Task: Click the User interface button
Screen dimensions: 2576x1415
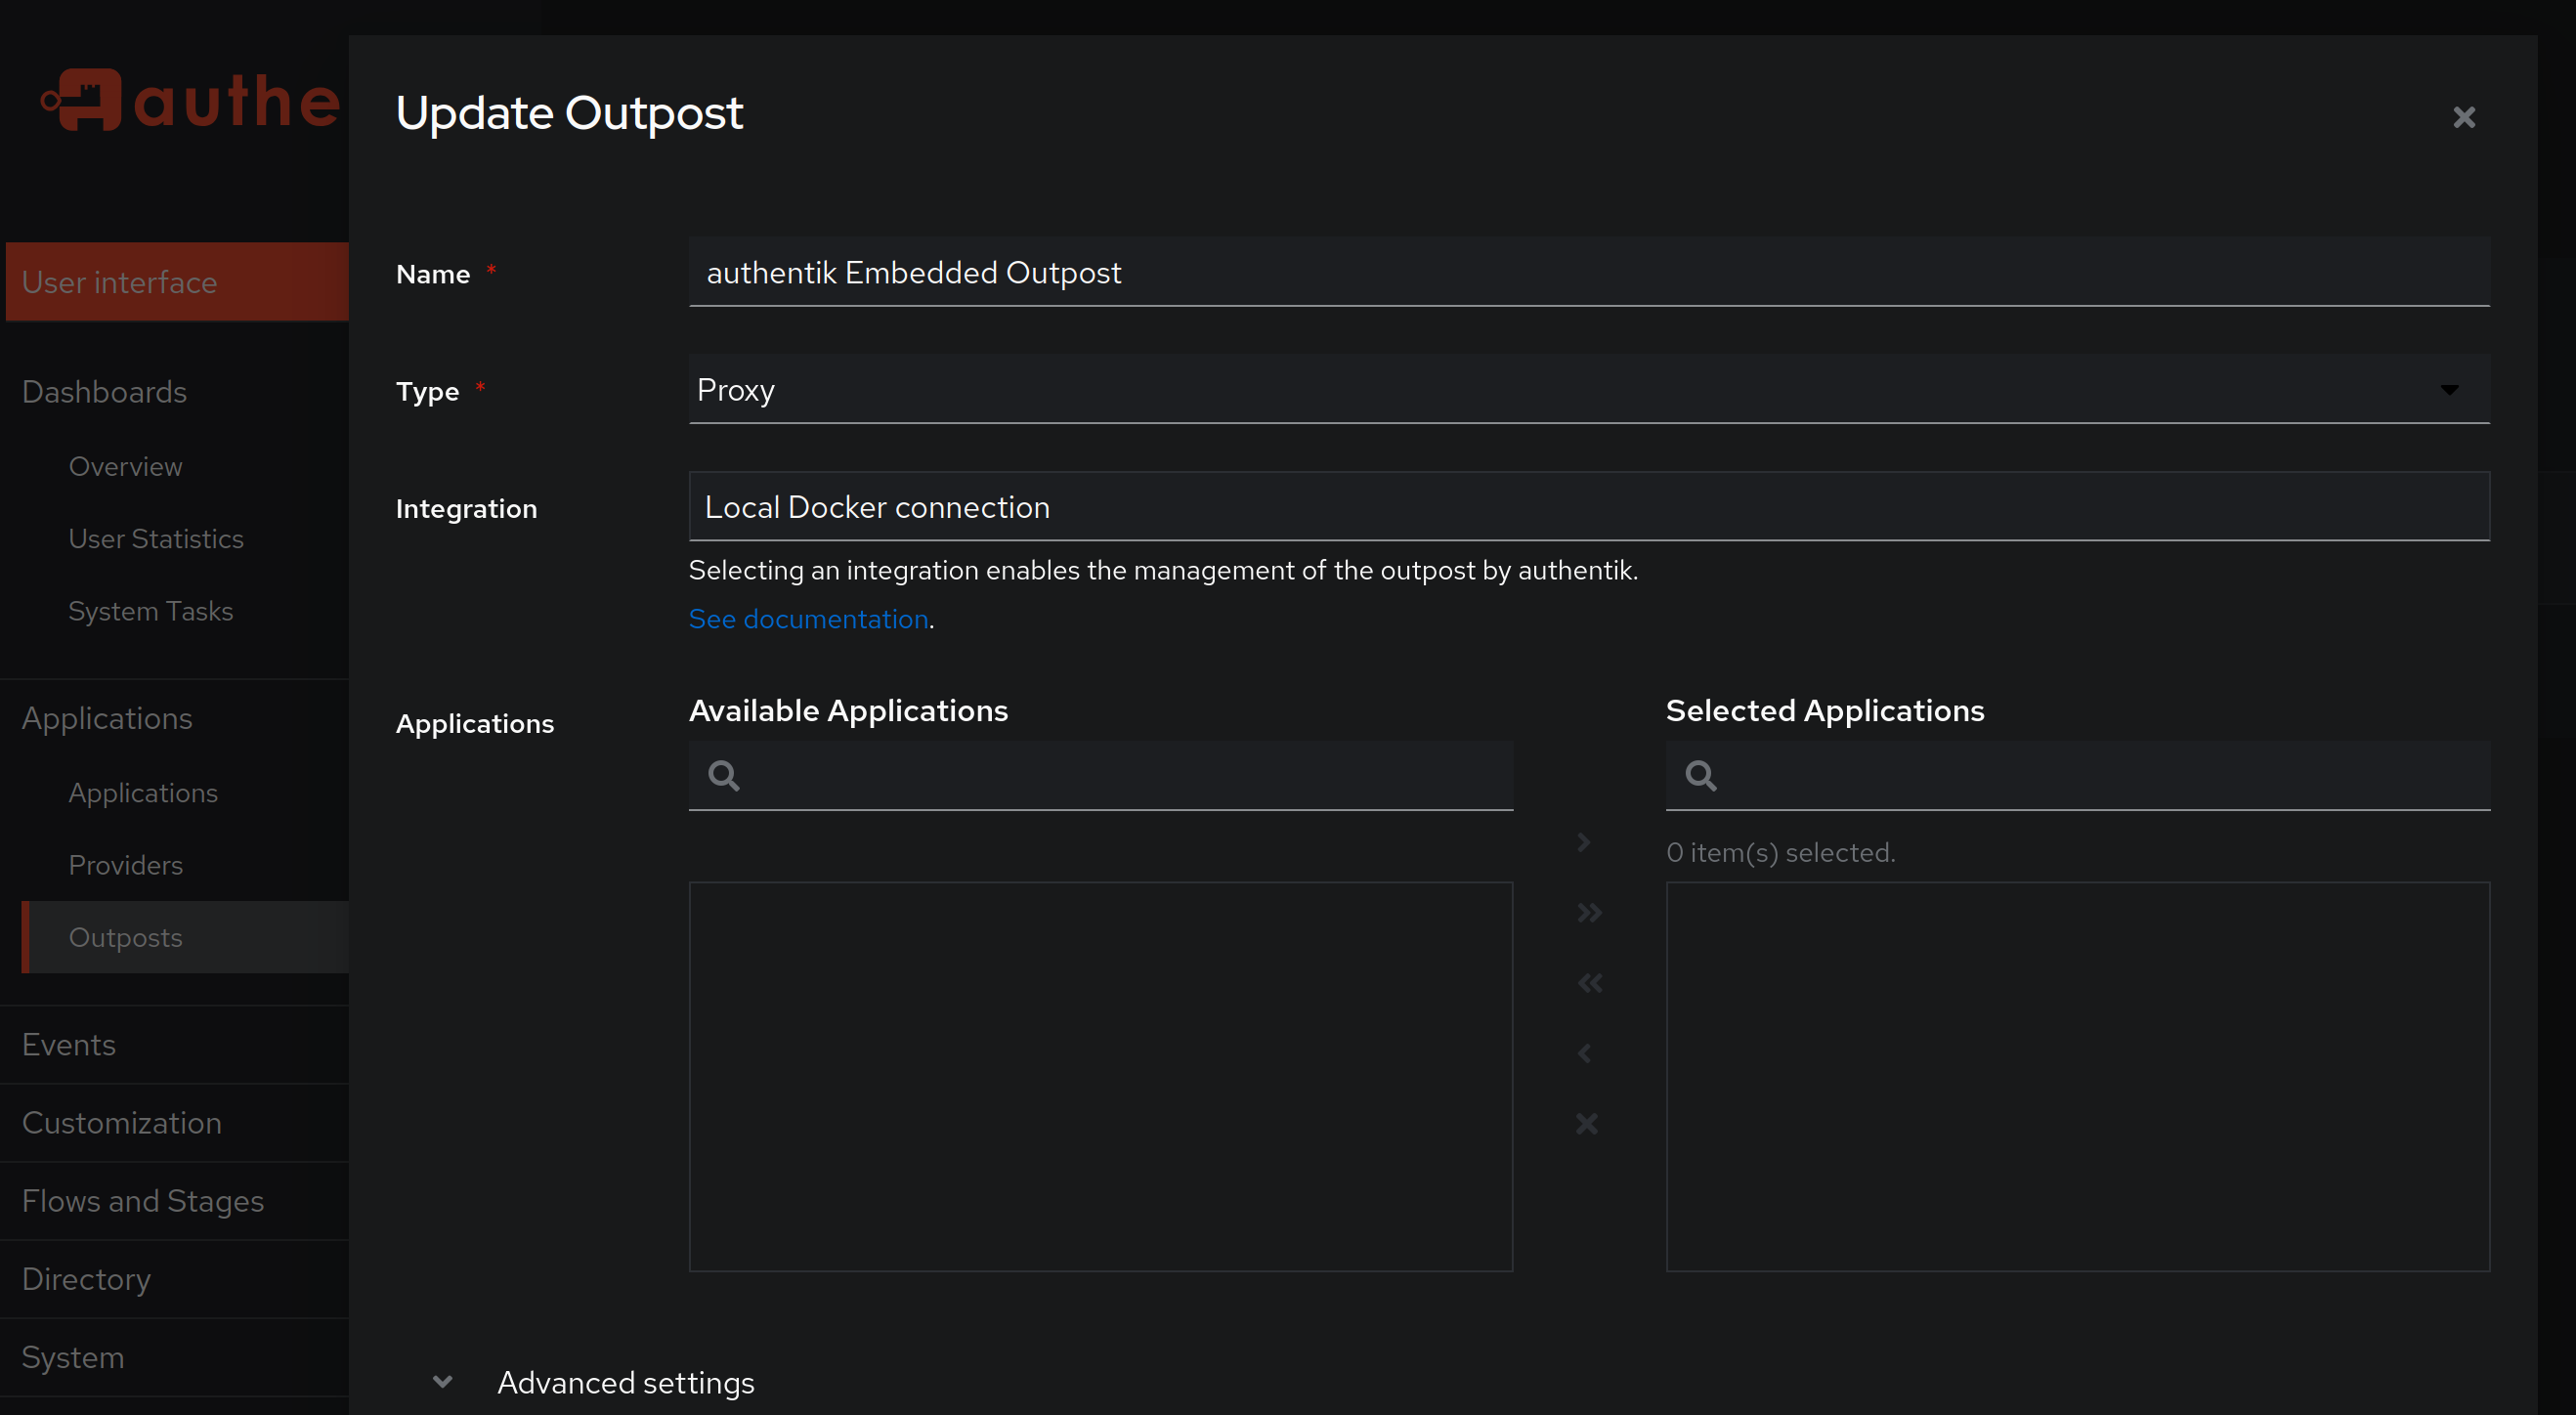Action: 177,282
